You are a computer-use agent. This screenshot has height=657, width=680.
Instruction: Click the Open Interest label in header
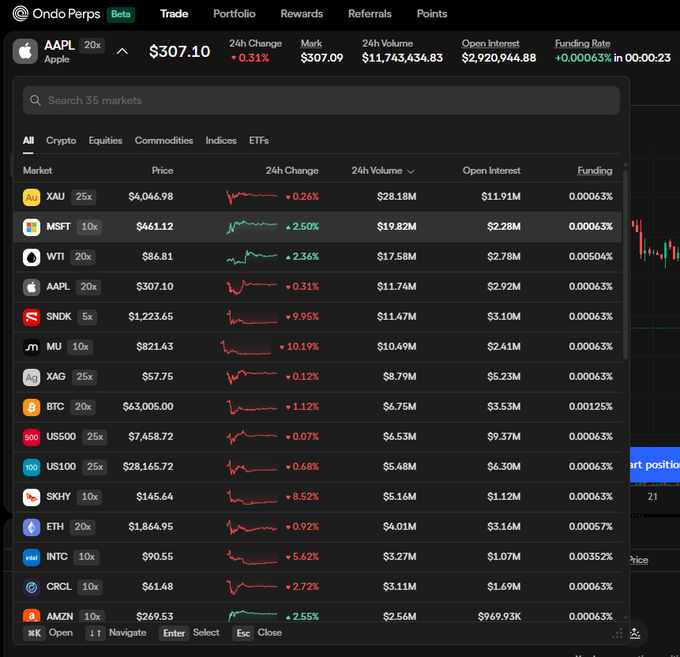(x=490, y=43)
